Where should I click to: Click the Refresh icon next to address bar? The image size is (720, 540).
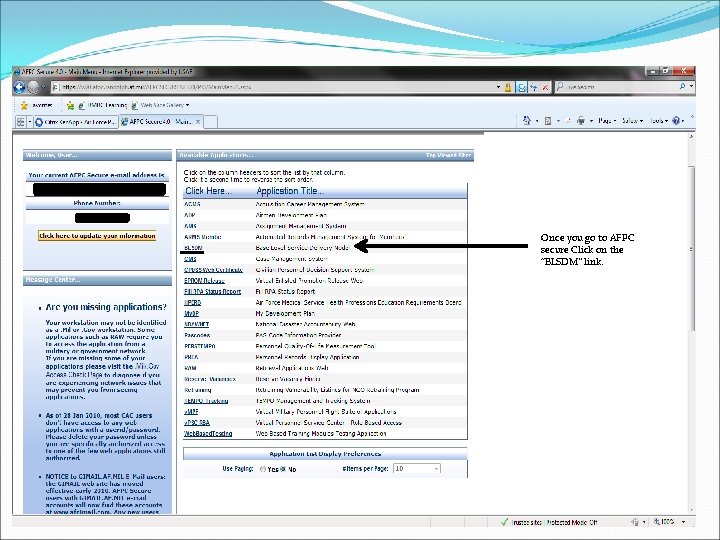(x=533, y=87)
